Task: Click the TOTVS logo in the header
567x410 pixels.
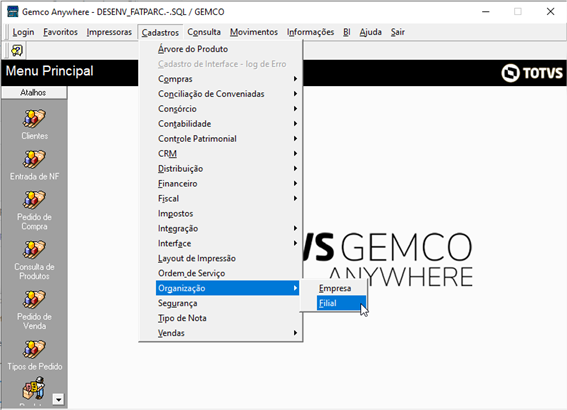Action: (x=532, y=73)
